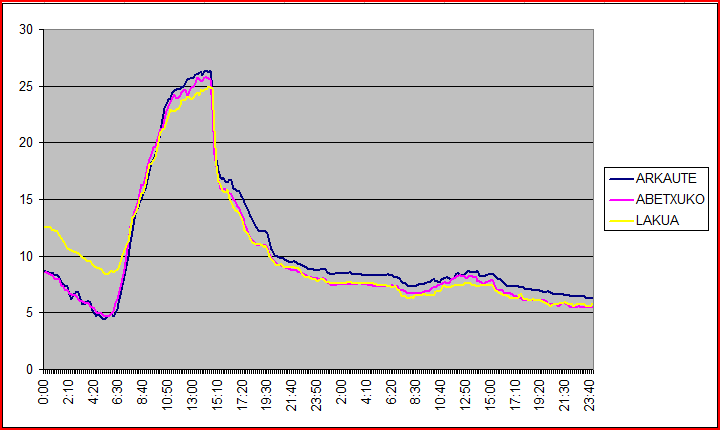Image resolution: width=720 pixels, height=430 pixels.
Task: Click the x-axis label 4:20
Action: pyautogui.click(x=93, y=392)
